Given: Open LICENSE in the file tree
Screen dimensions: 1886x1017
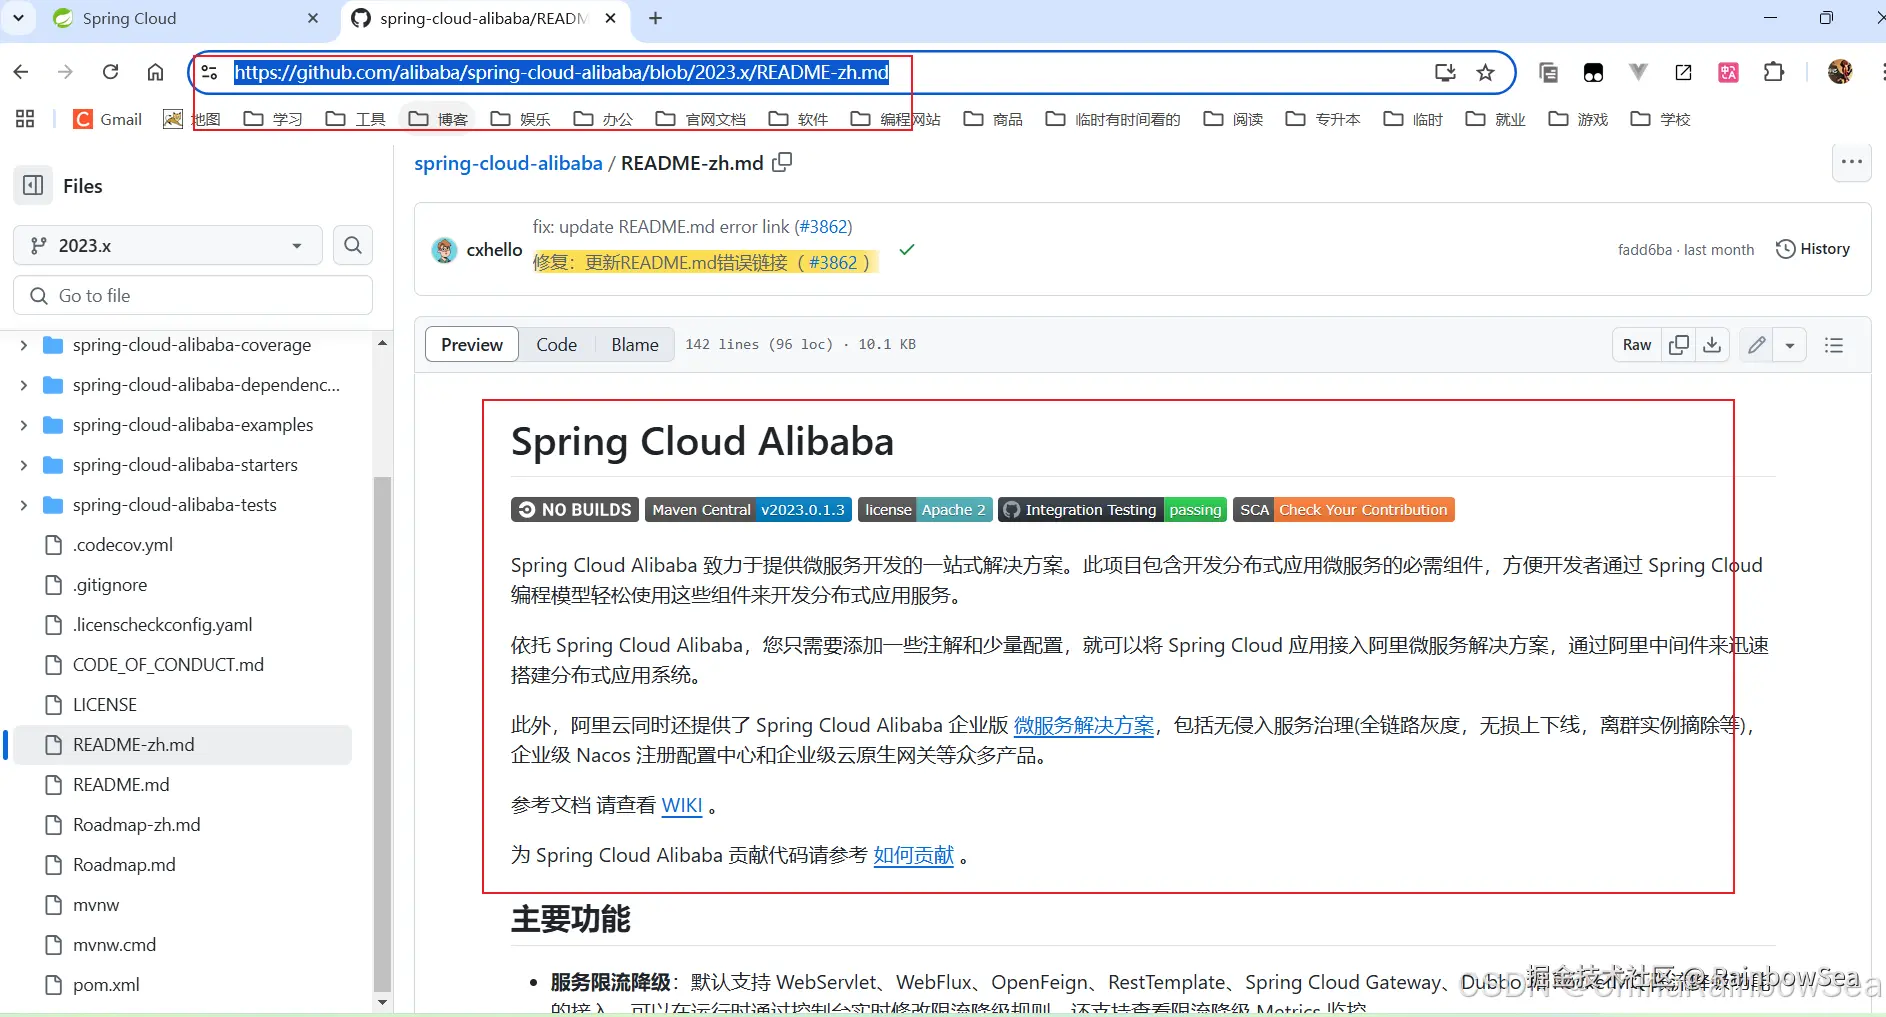Looking at the screenshot, I should tap(105, 705).
